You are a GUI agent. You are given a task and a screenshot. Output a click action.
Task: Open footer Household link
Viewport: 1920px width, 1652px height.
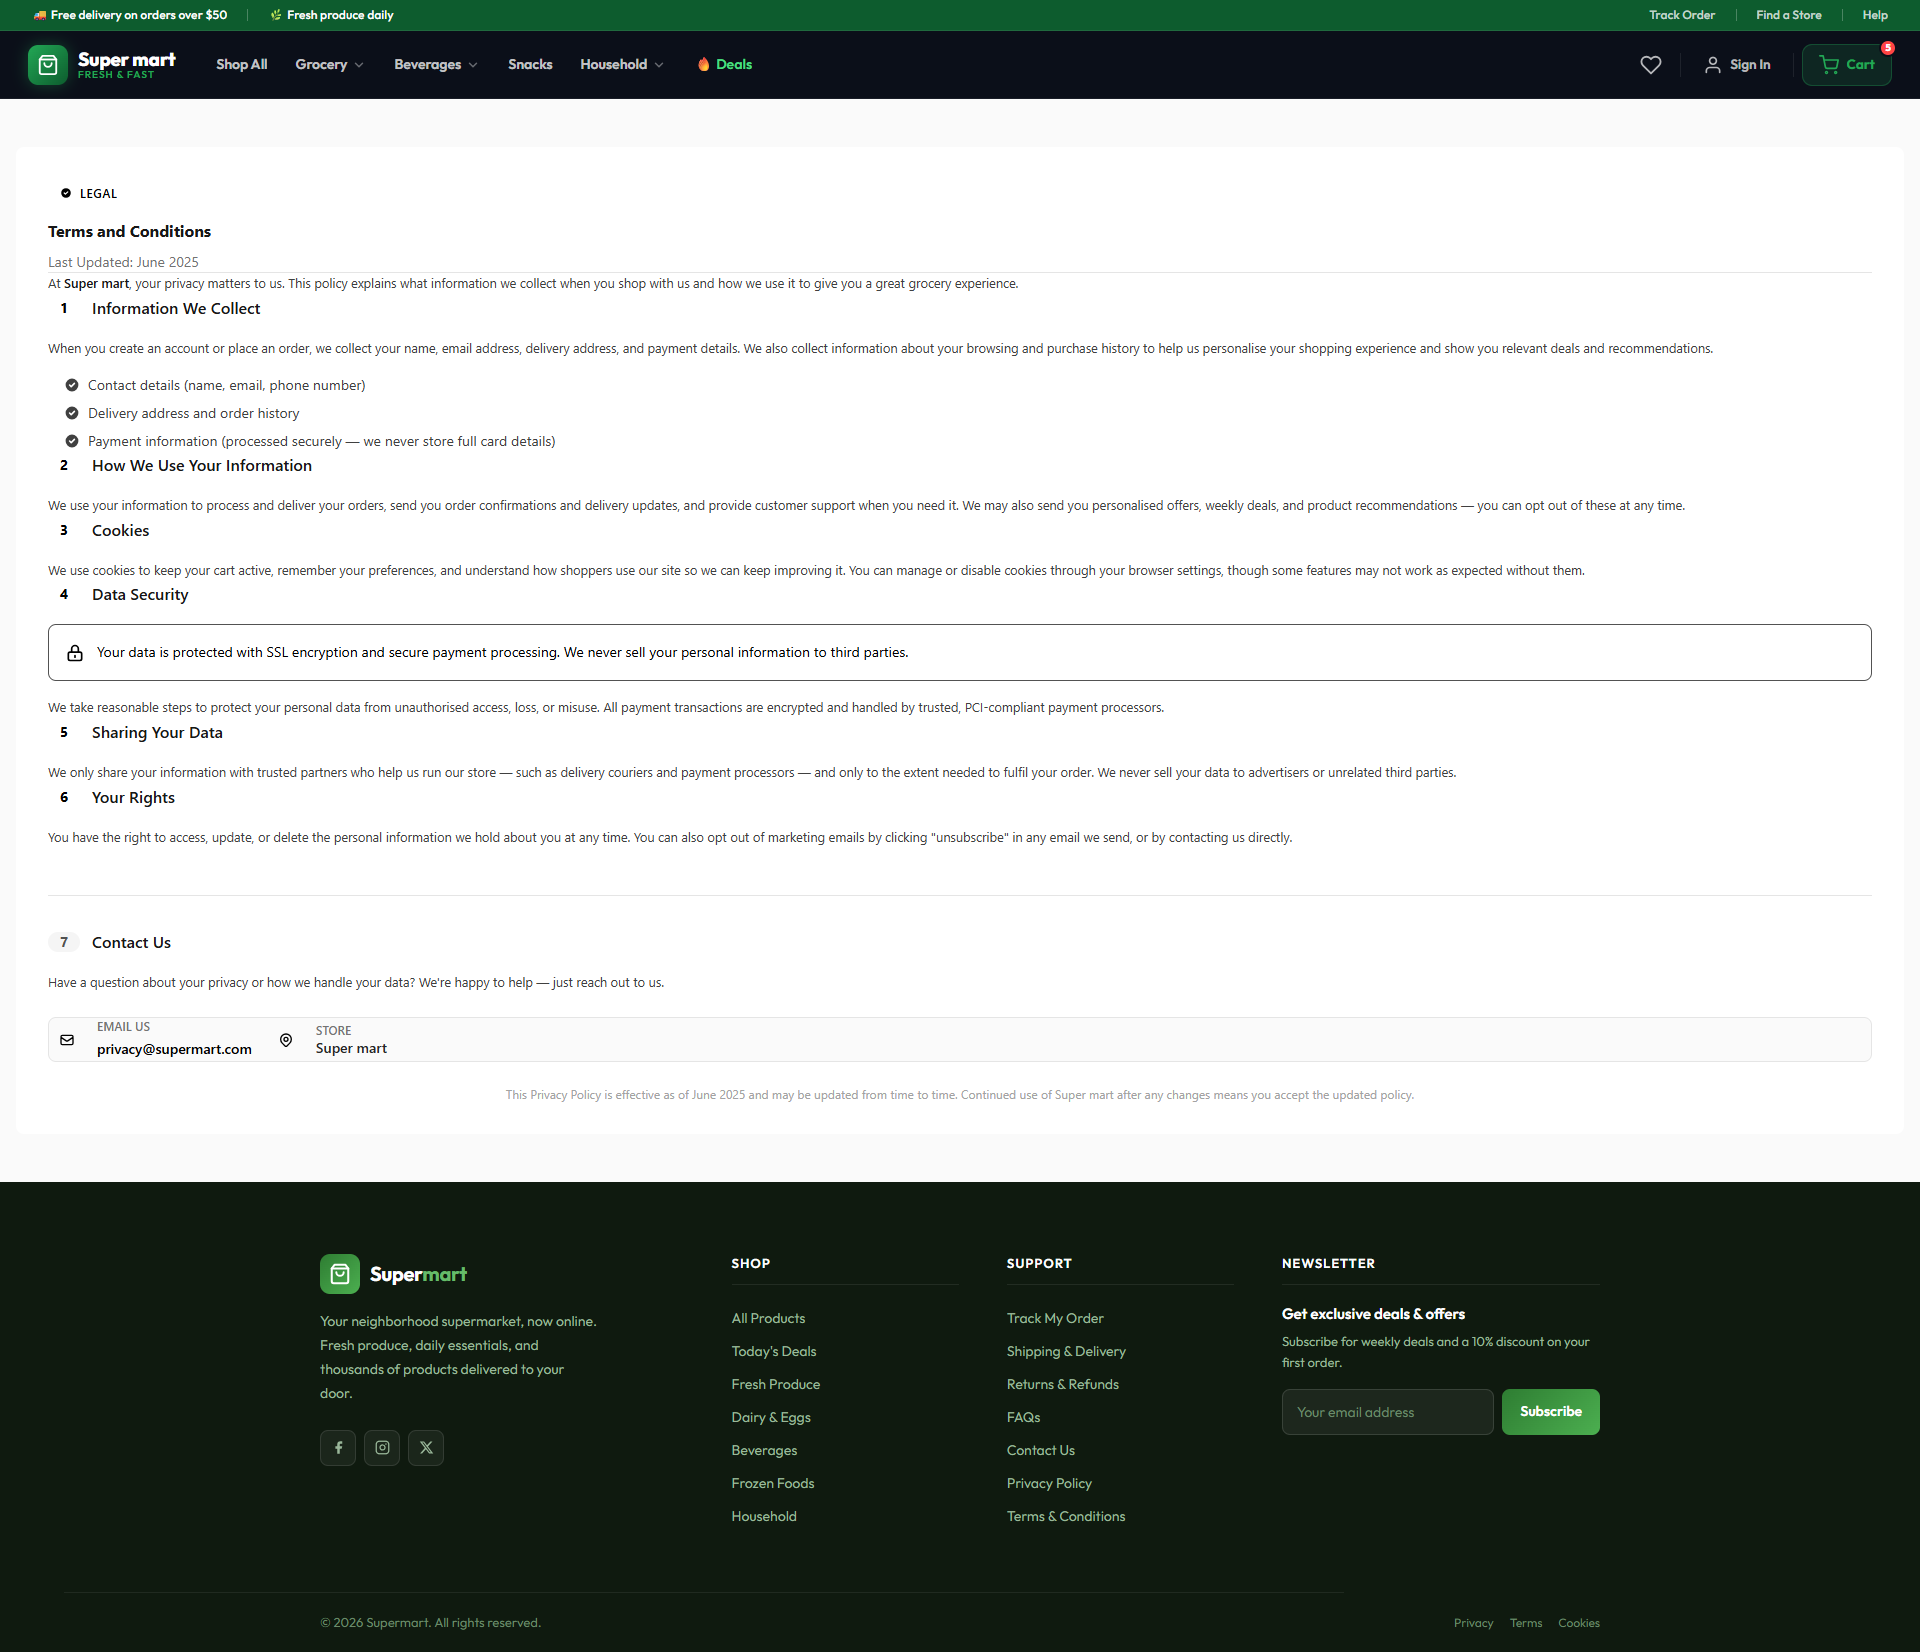click(x=764, y=1516)
